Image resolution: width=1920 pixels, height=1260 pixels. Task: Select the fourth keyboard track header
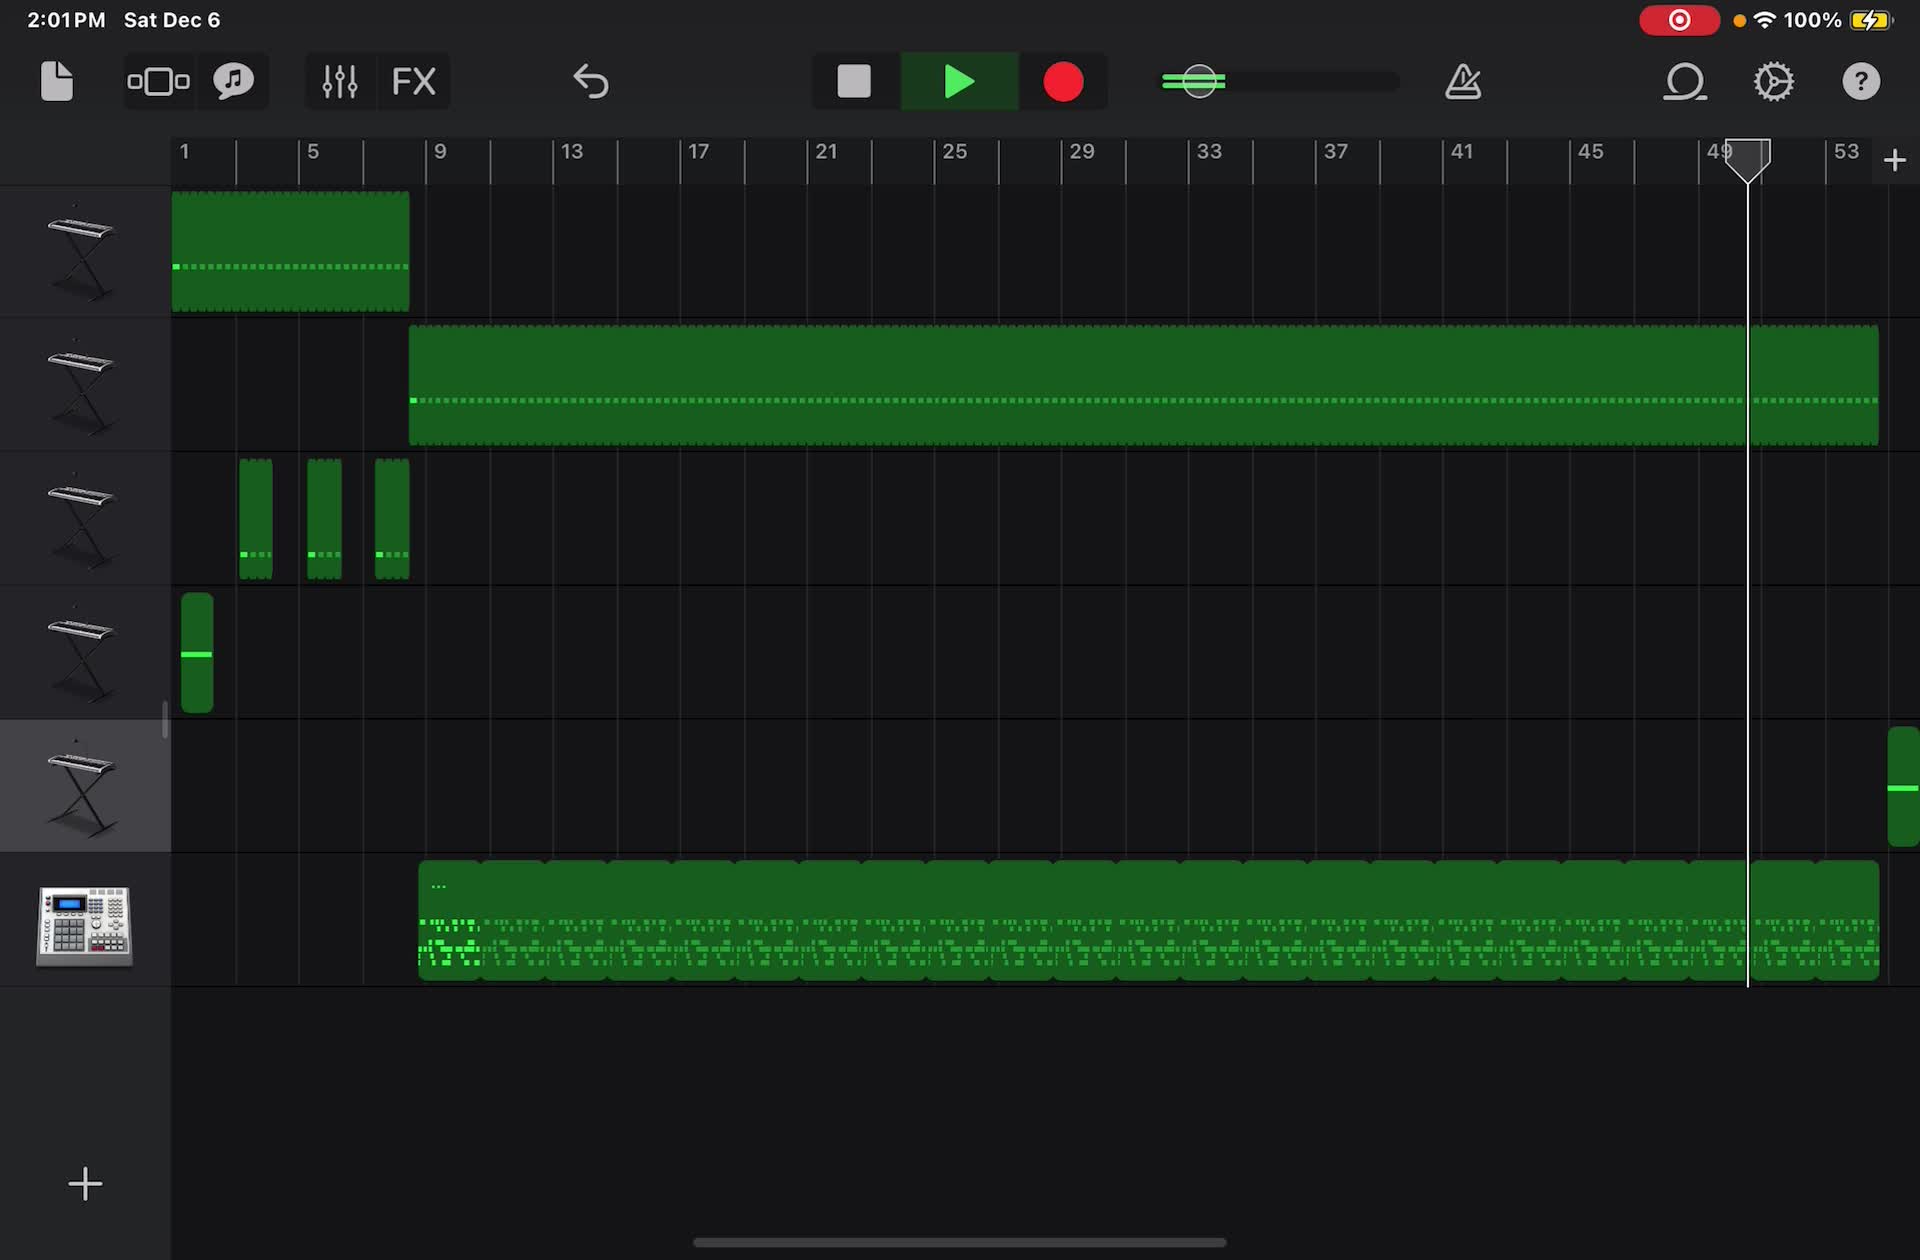[85, 652]
